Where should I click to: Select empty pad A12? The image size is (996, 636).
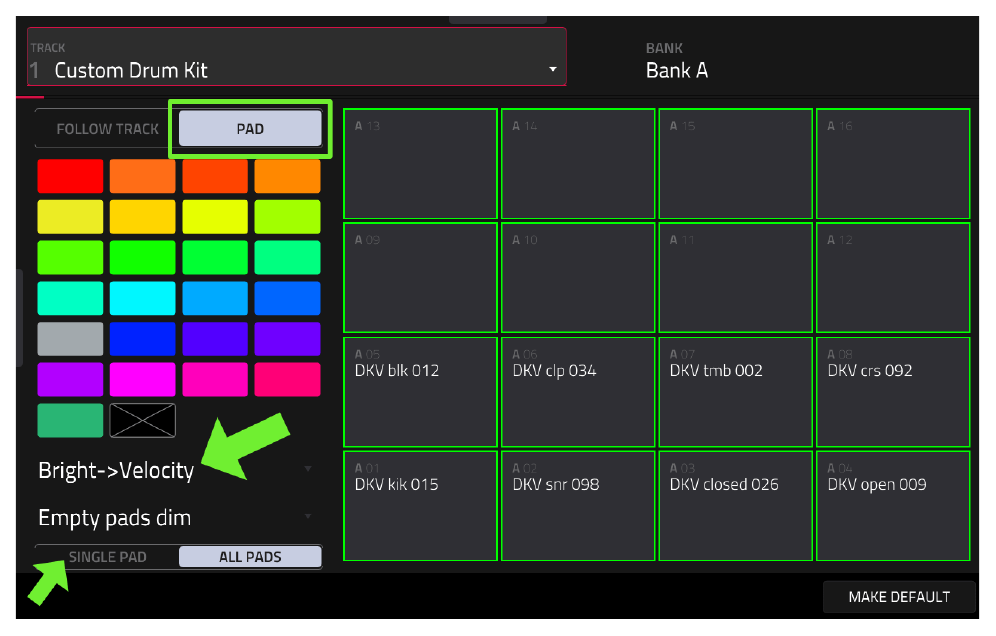[893, 278]
